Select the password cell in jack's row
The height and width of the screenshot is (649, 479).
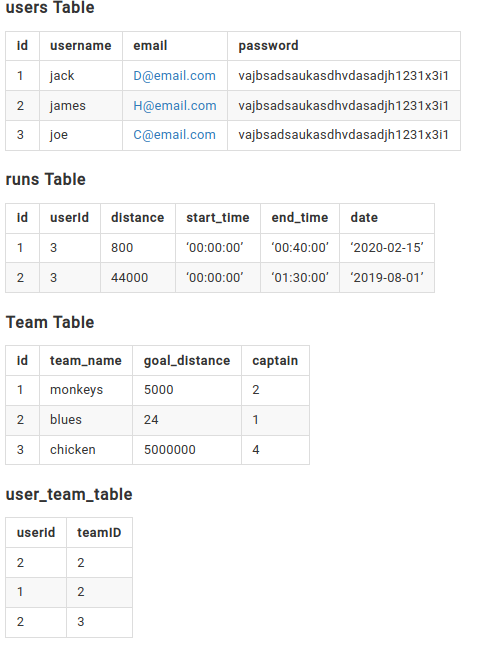click(x=344, y=76)
